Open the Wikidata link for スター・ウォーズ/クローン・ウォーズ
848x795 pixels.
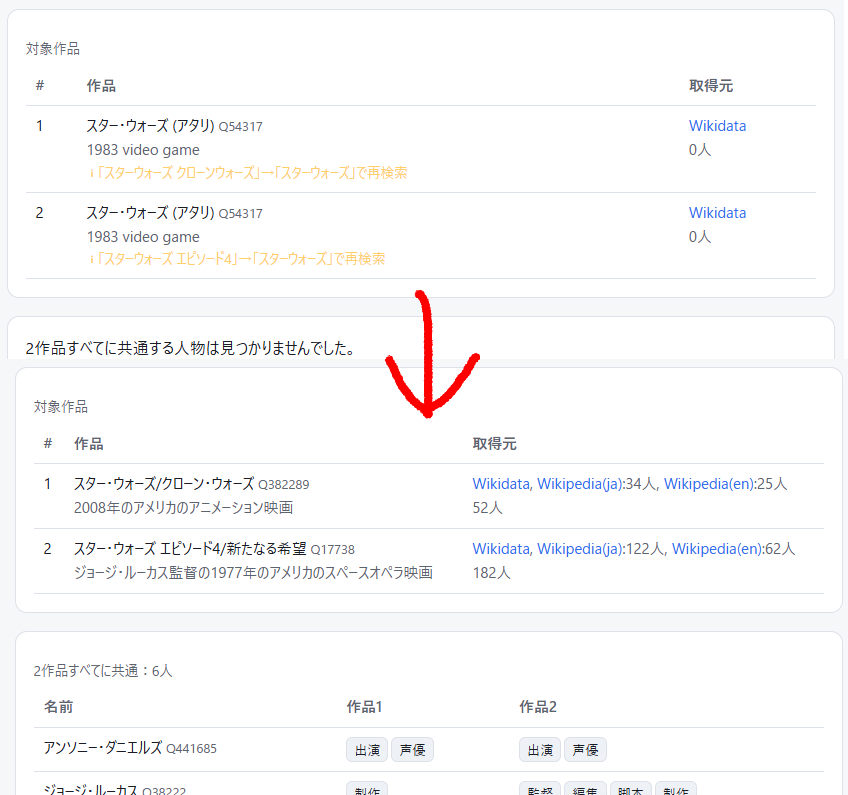pyautogui.click(x=501, y=484)
